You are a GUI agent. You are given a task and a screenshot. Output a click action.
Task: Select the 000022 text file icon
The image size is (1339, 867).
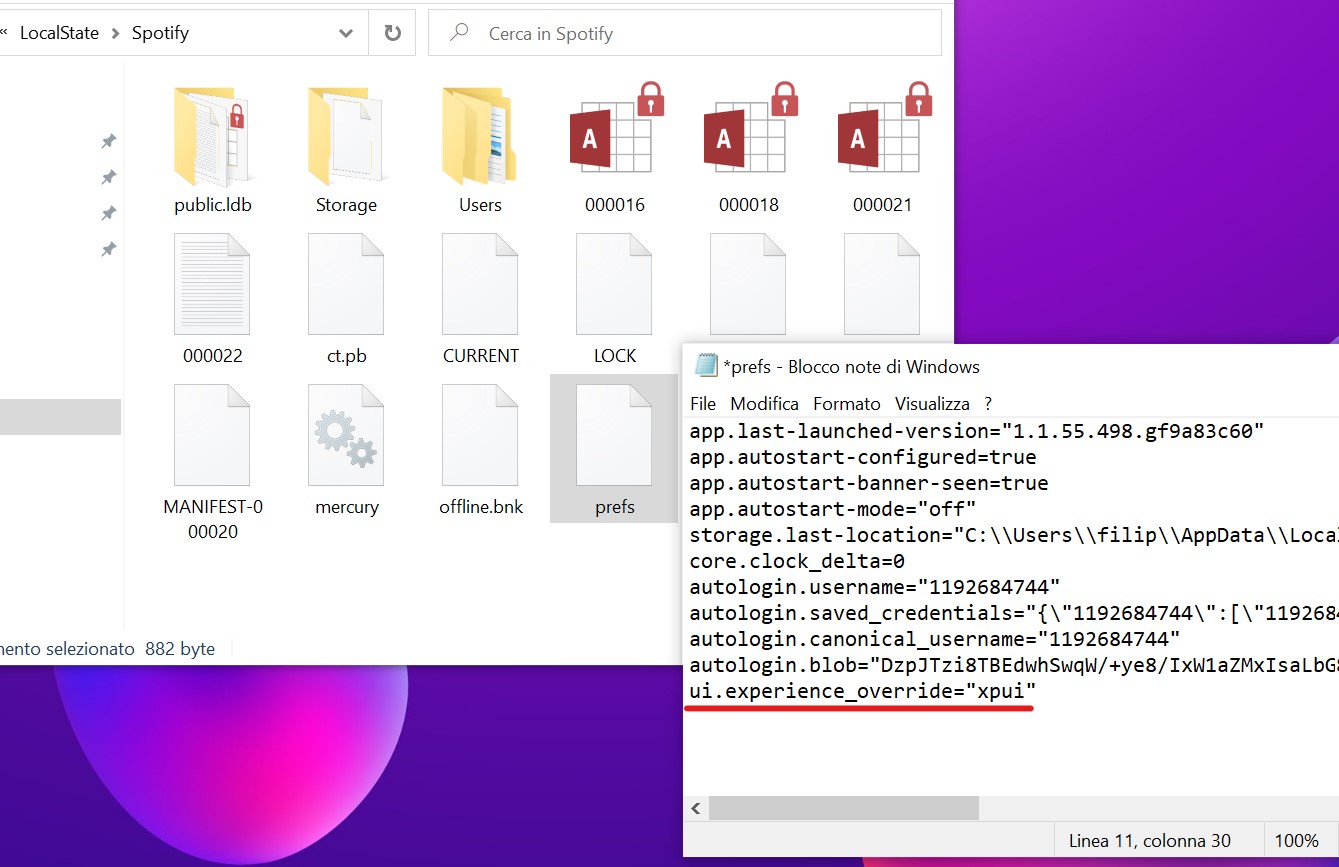[212, 284]
